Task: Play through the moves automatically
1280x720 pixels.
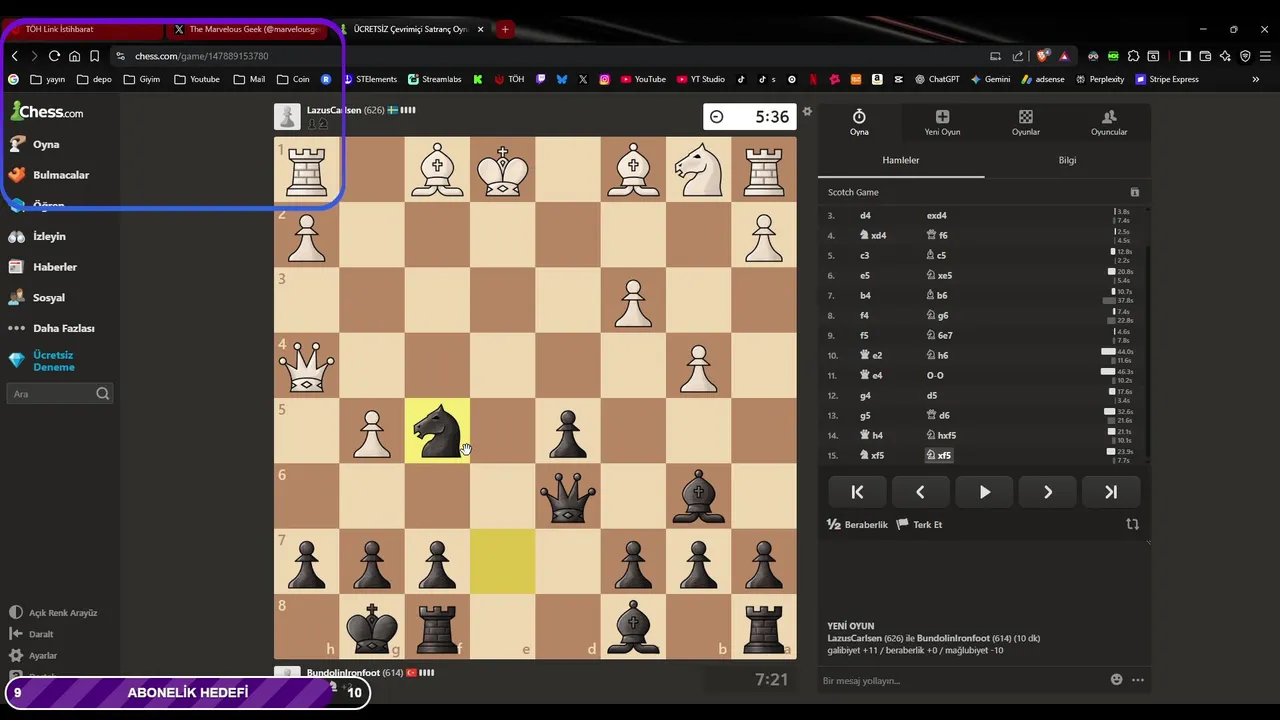Action: click(984, 492)
